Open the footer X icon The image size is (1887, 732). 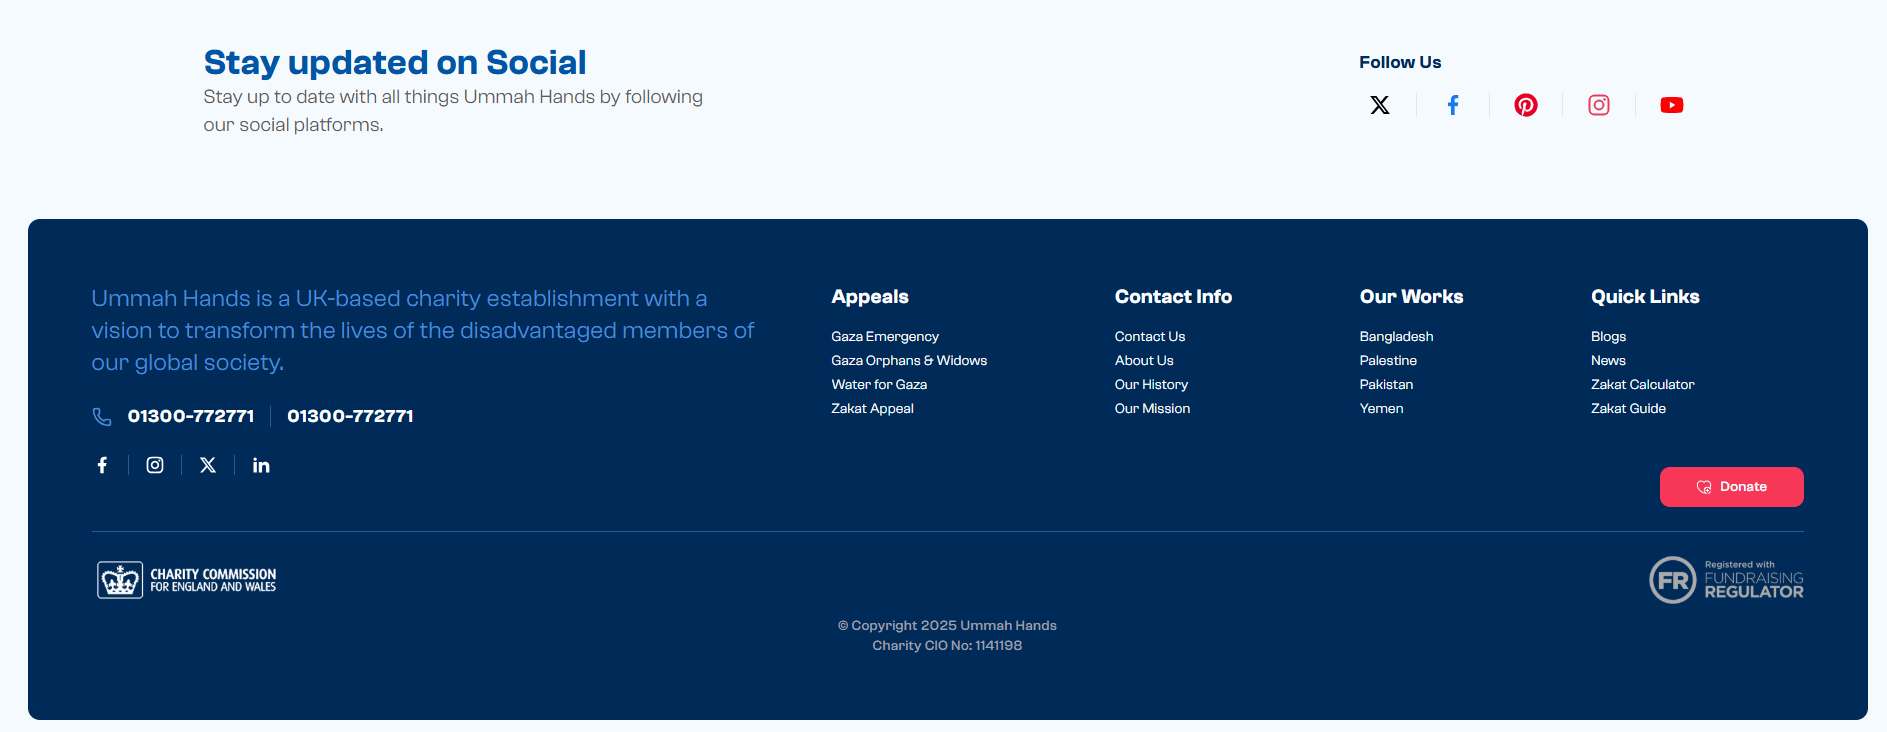[x=208, y=465]
